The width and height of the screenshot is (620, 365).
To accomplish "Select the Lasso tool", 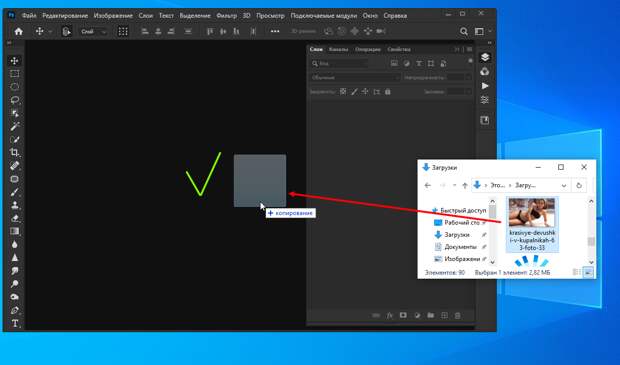I will [15, 100].
